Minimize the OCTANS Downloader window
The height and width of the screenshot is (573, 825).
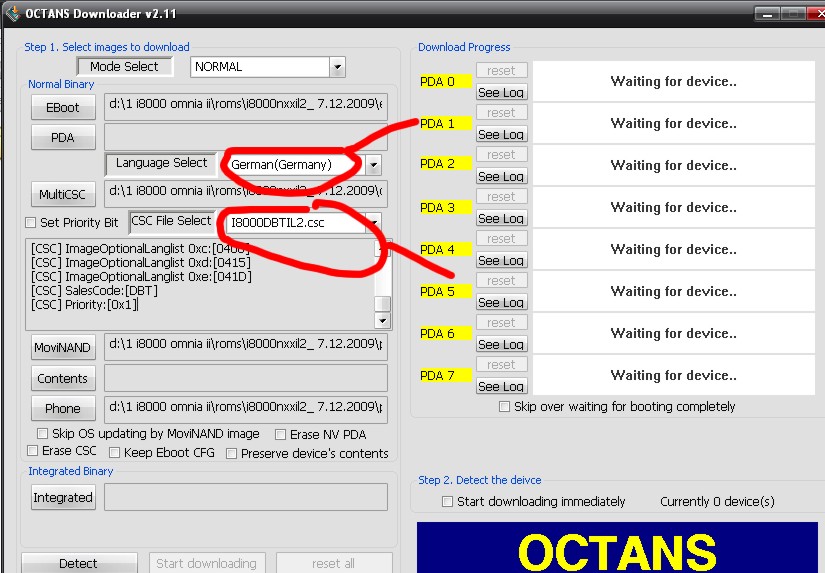(767, 14)
